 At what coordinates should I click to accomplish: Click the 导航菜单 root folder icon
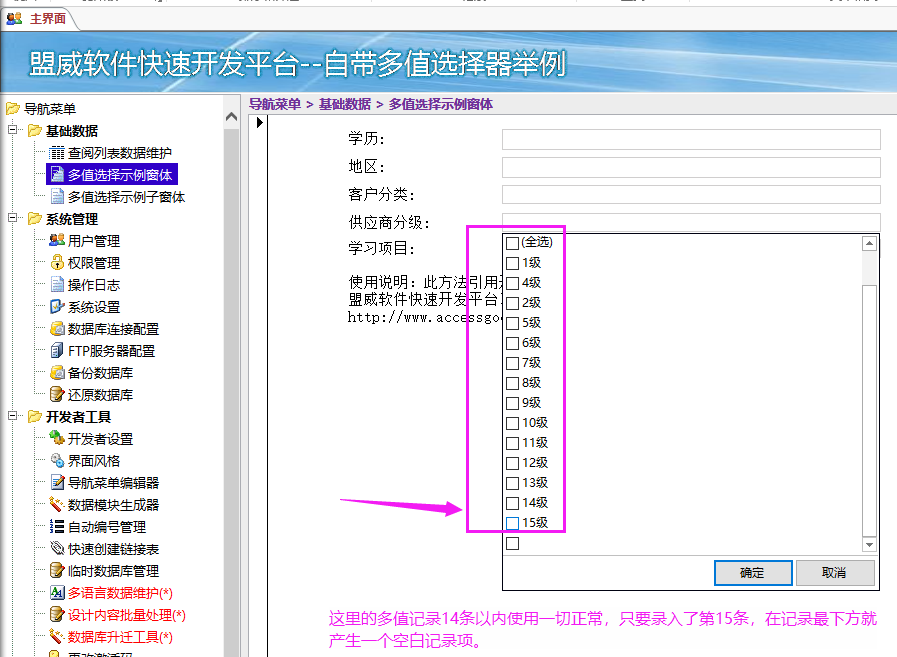[x=13, y=108]
